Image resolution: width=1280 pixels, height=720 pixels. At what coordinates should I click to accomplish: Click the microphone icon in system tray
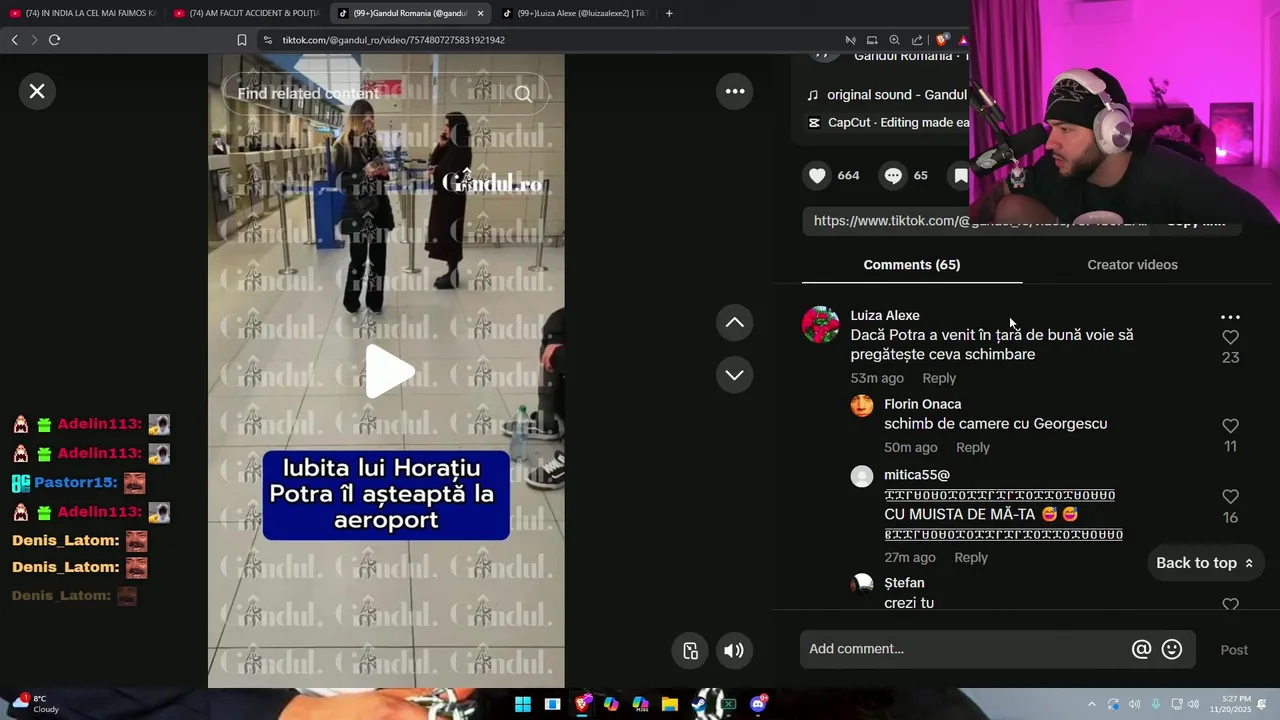[x=1156, y=705]
